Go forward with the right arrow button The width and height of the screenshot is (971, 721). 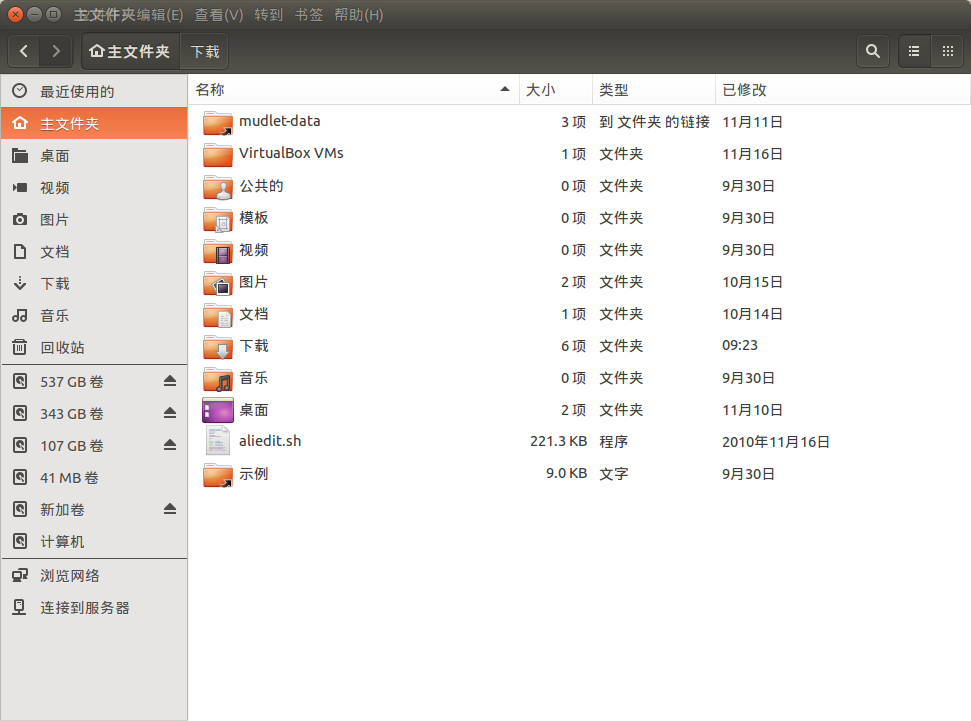(x=56, y=51)
